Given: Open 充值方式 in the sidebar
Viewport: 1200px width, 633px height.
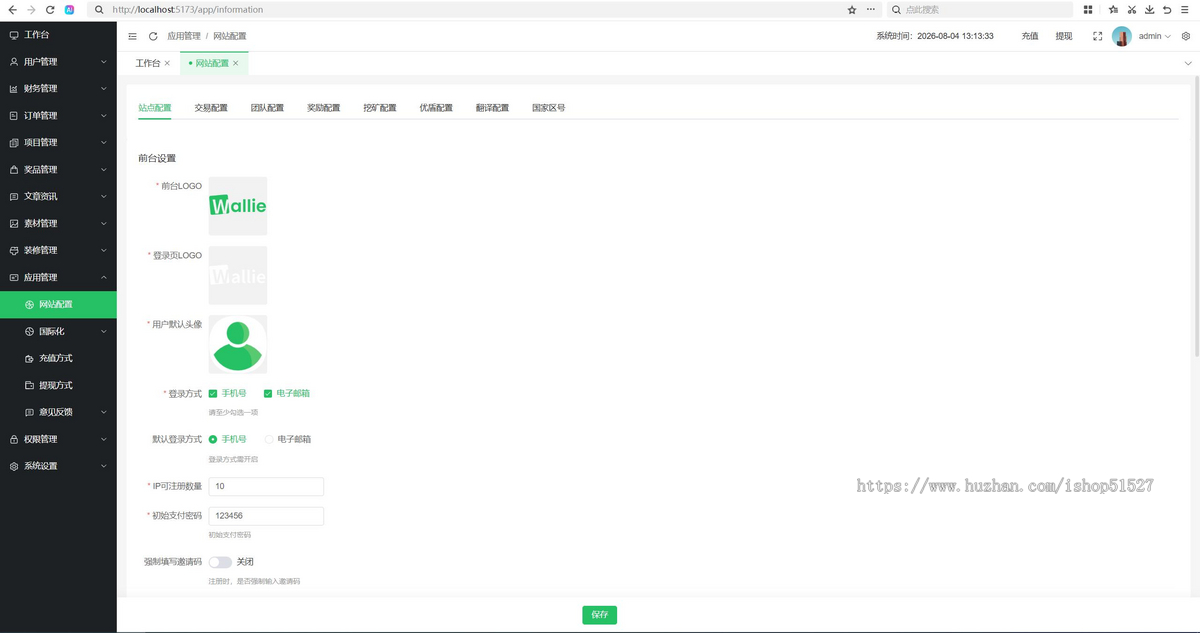Looking at the screenshot, I should [58, 358].
